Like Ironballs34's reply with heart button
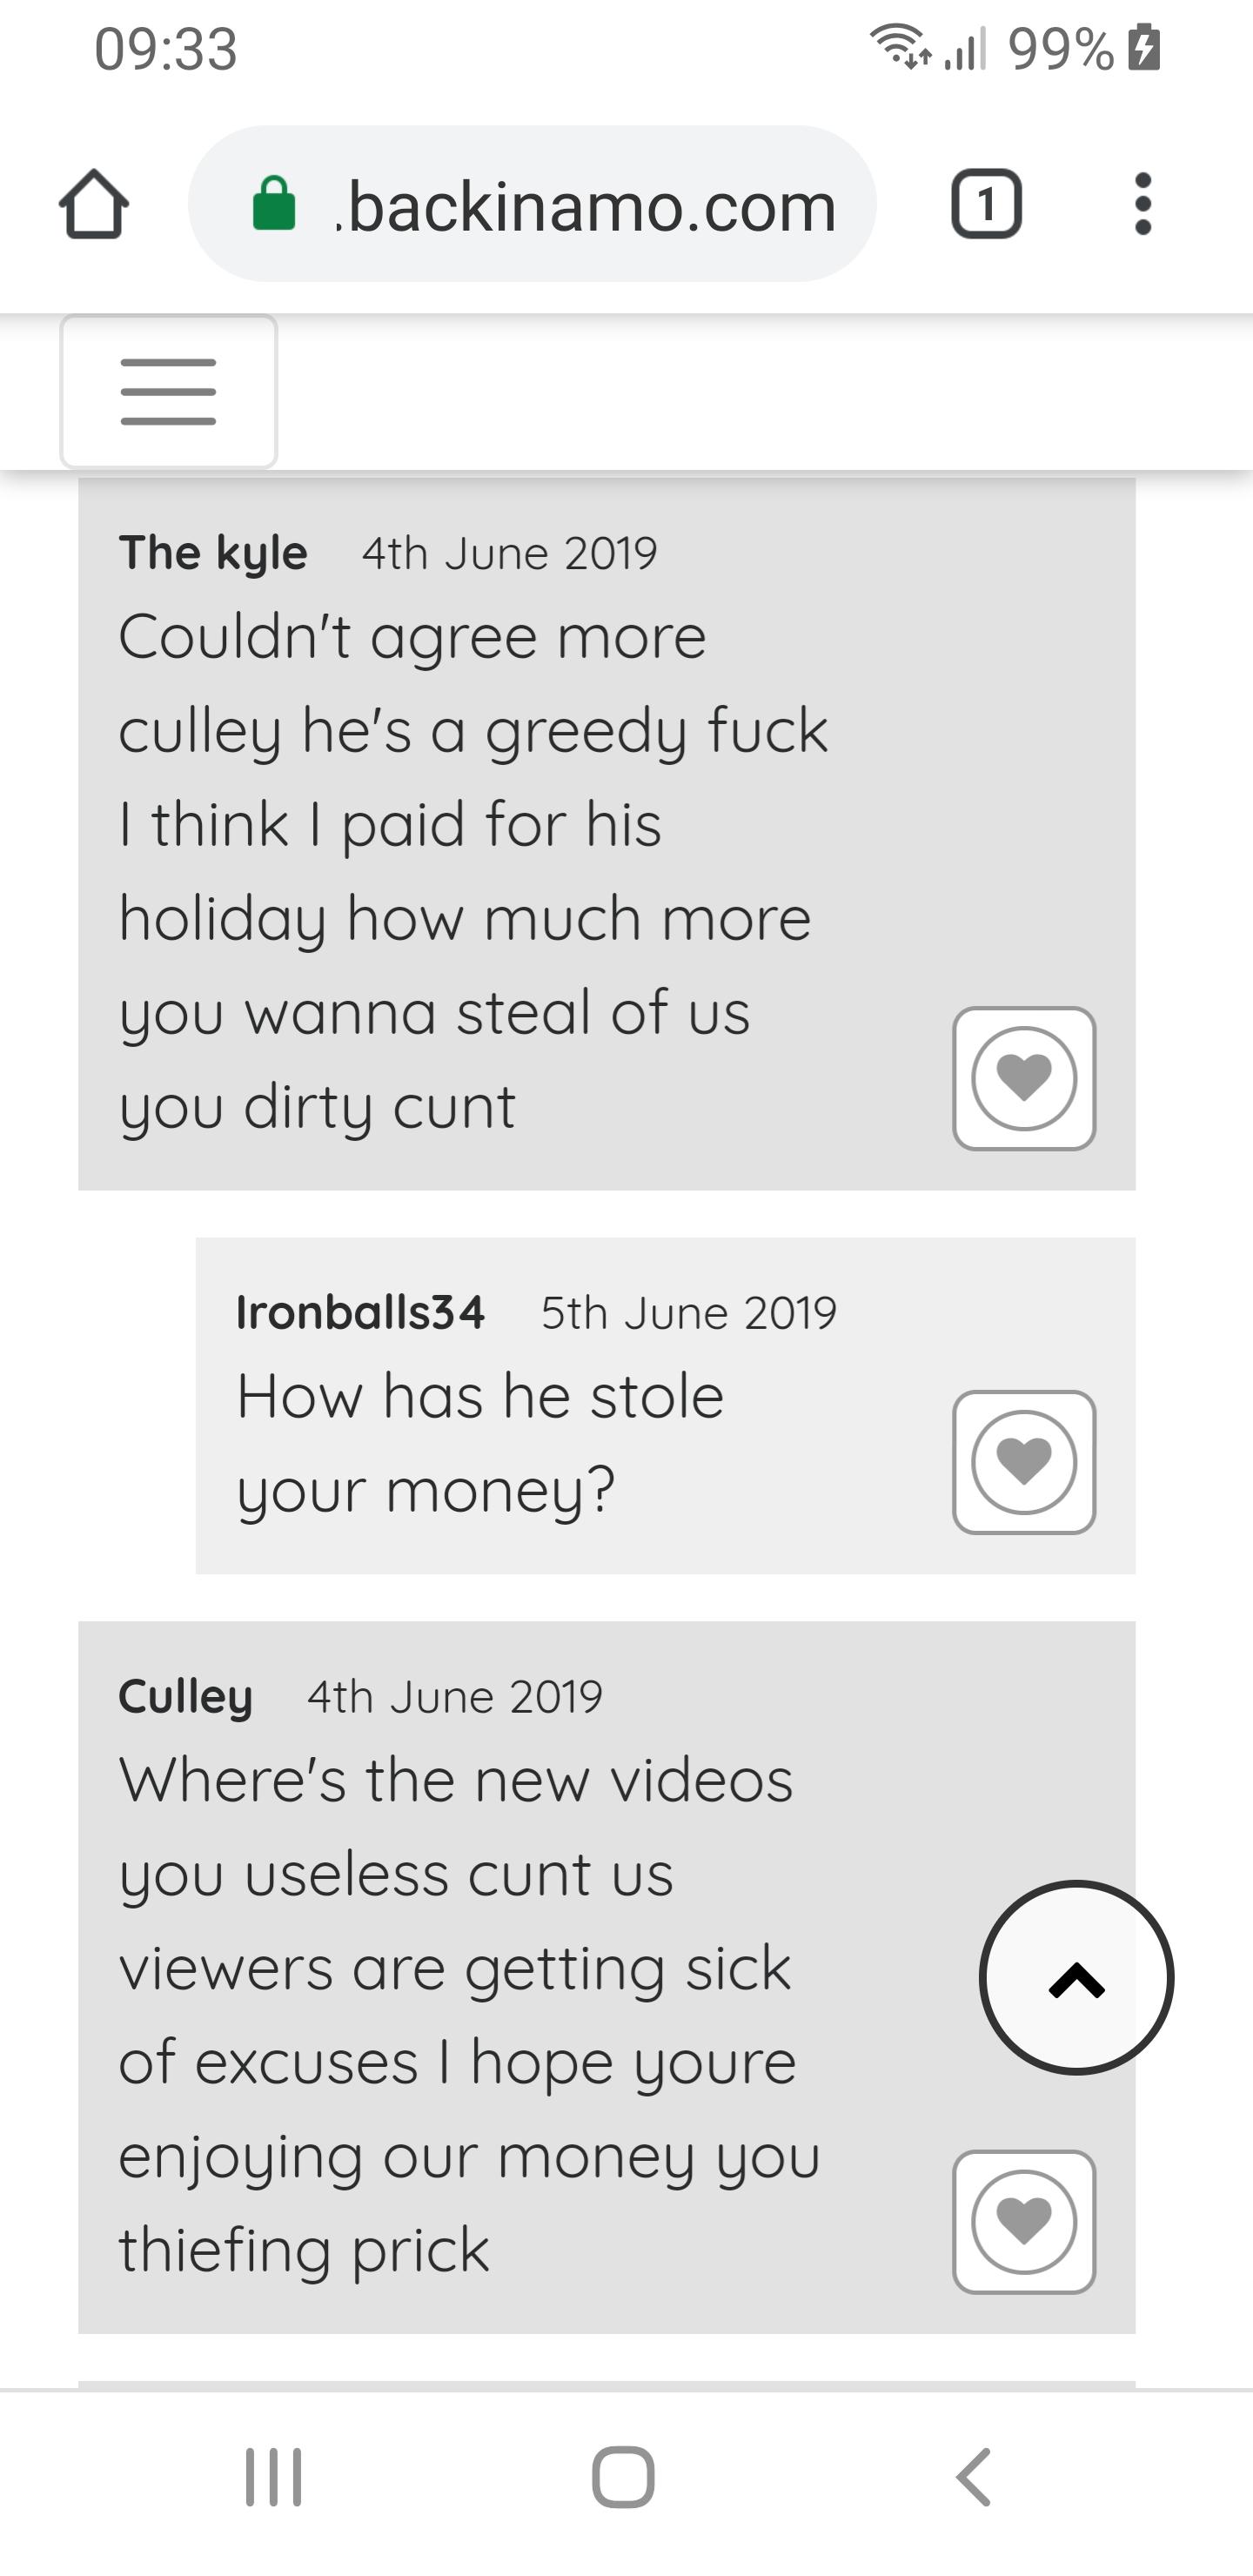This screenshot has width=1253, height=2576. [1024, 1462]
